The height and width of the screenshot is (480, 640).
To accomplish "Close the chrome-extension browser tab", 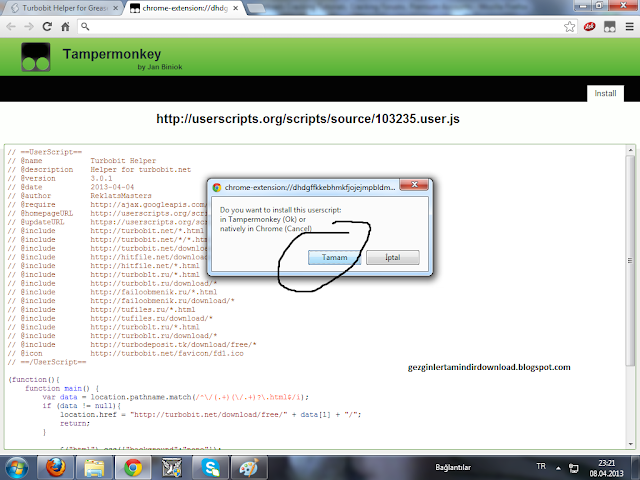I will 236,8.
